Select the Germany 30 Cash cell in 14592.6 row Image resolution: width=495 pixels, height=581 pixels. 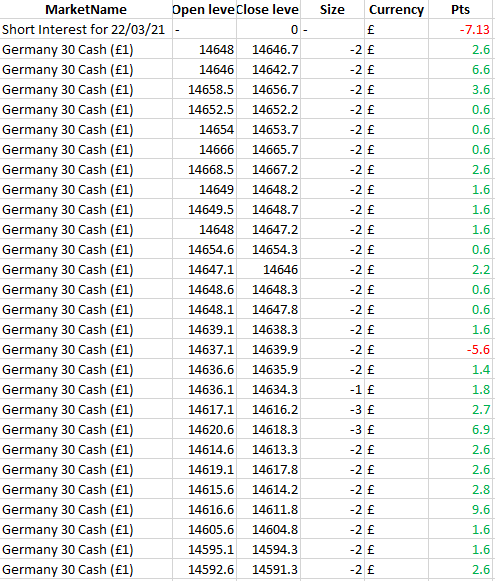[86, 570]
